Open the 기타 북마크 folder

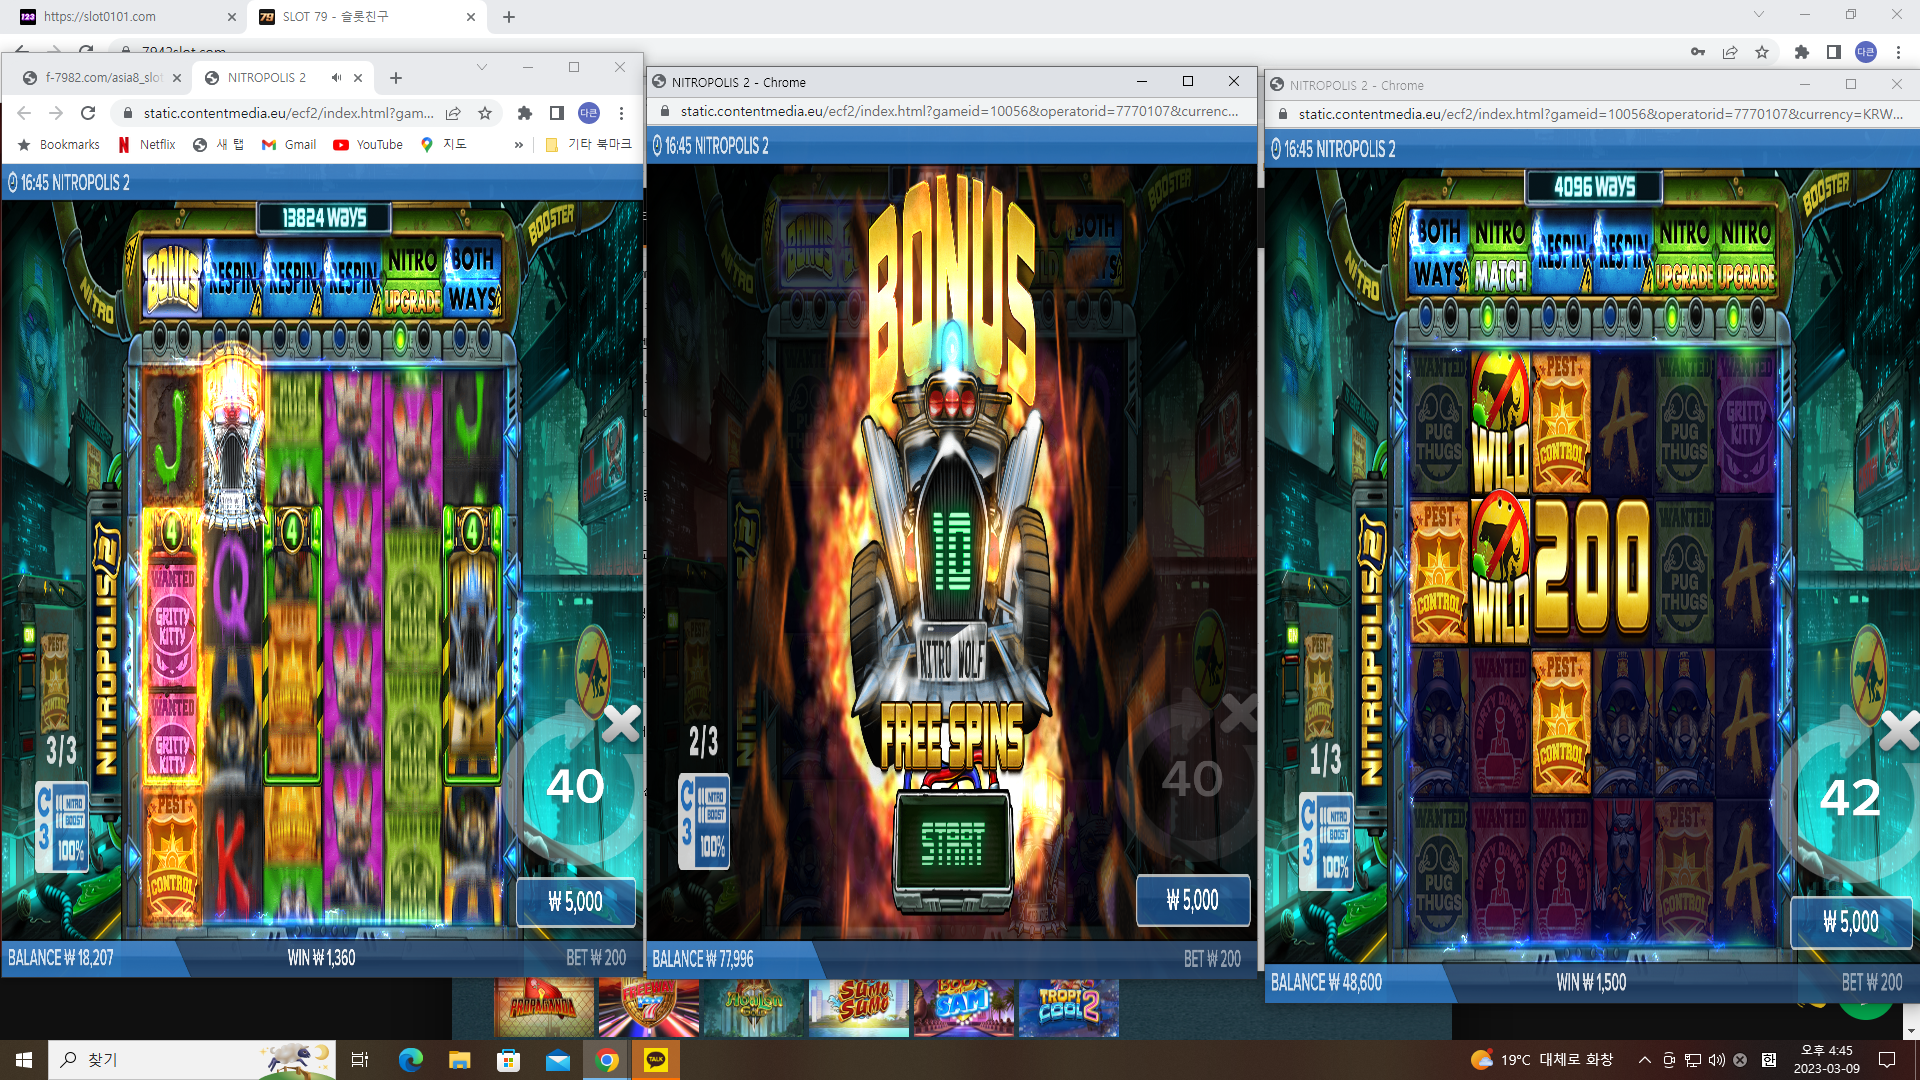[588, 145]
